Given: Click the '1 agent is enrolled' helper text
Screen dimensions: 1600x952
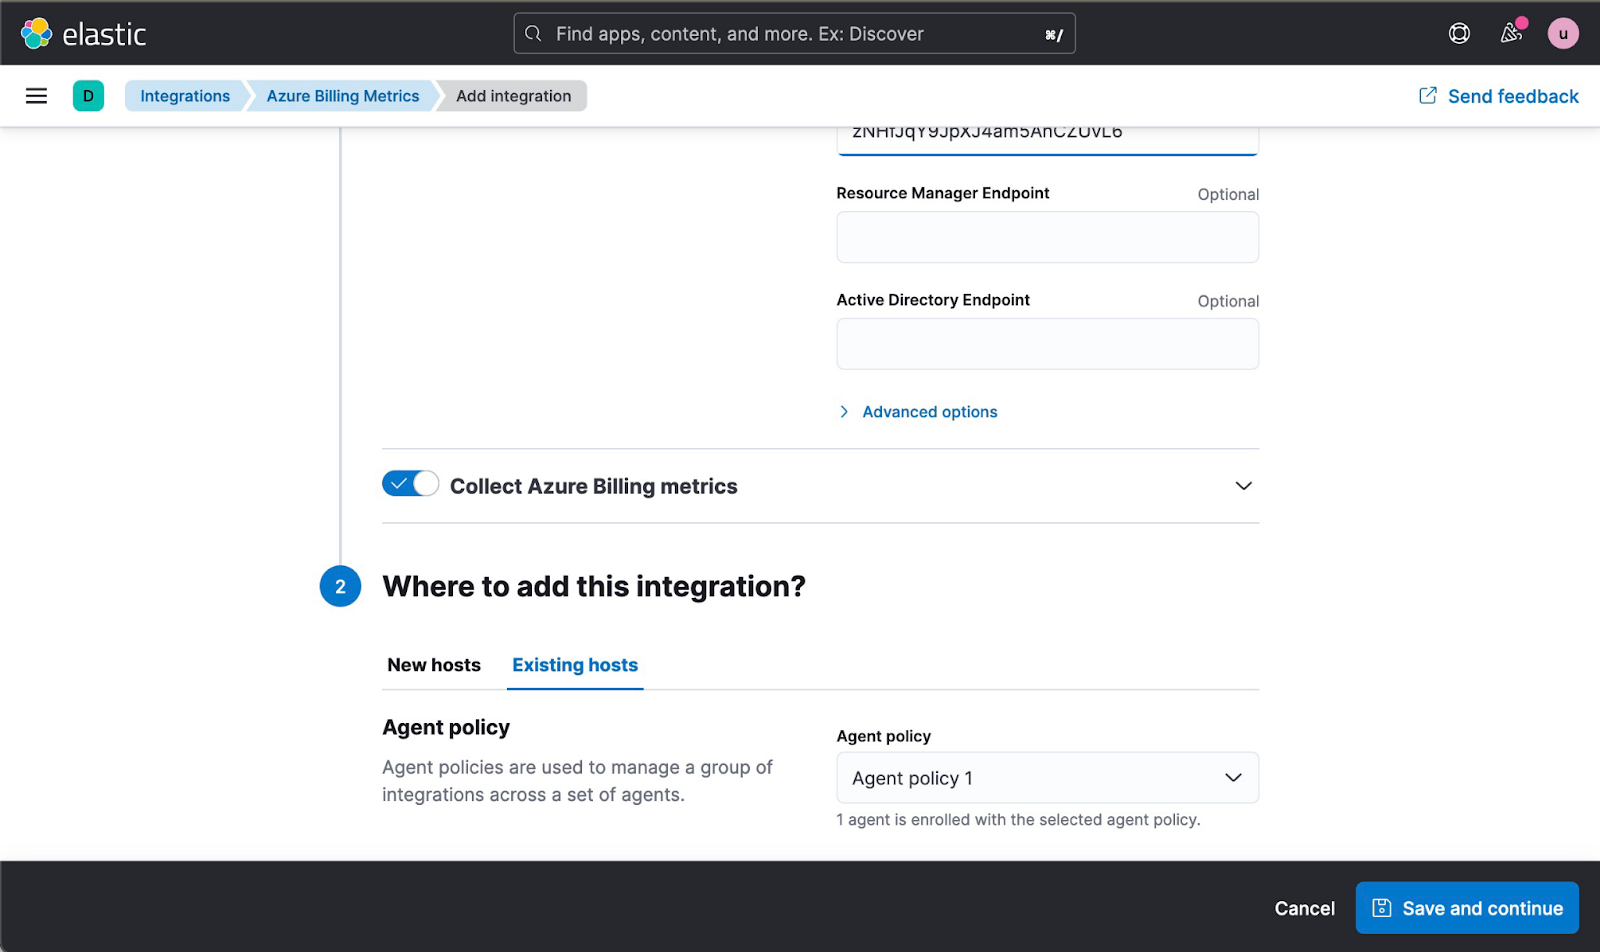Looking at the screenshot, I should point(1018,820).
